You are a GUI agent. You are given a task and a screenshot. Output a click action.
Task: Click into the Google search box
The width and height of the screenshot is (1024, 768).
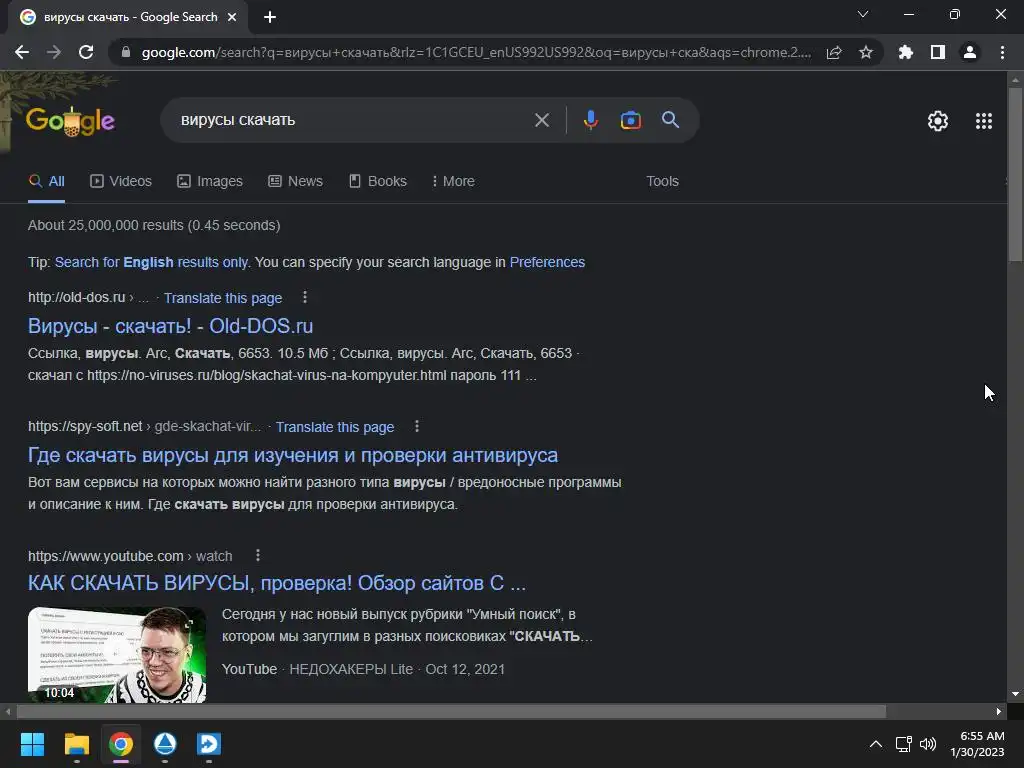click(x=353, y=120)
